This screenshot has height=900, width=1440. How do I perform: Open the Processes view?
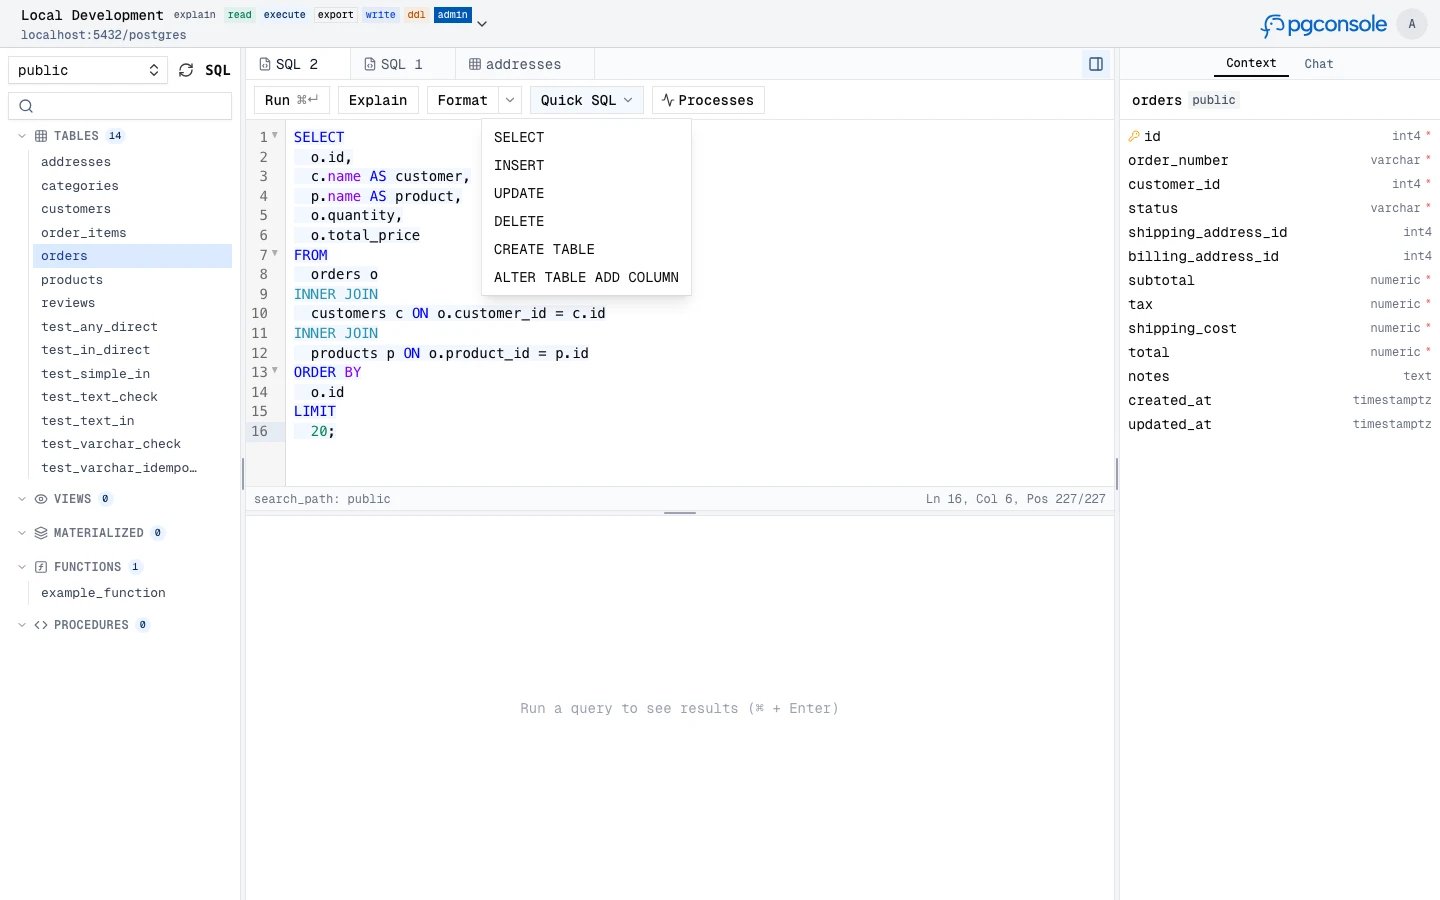tap(708, 100)
